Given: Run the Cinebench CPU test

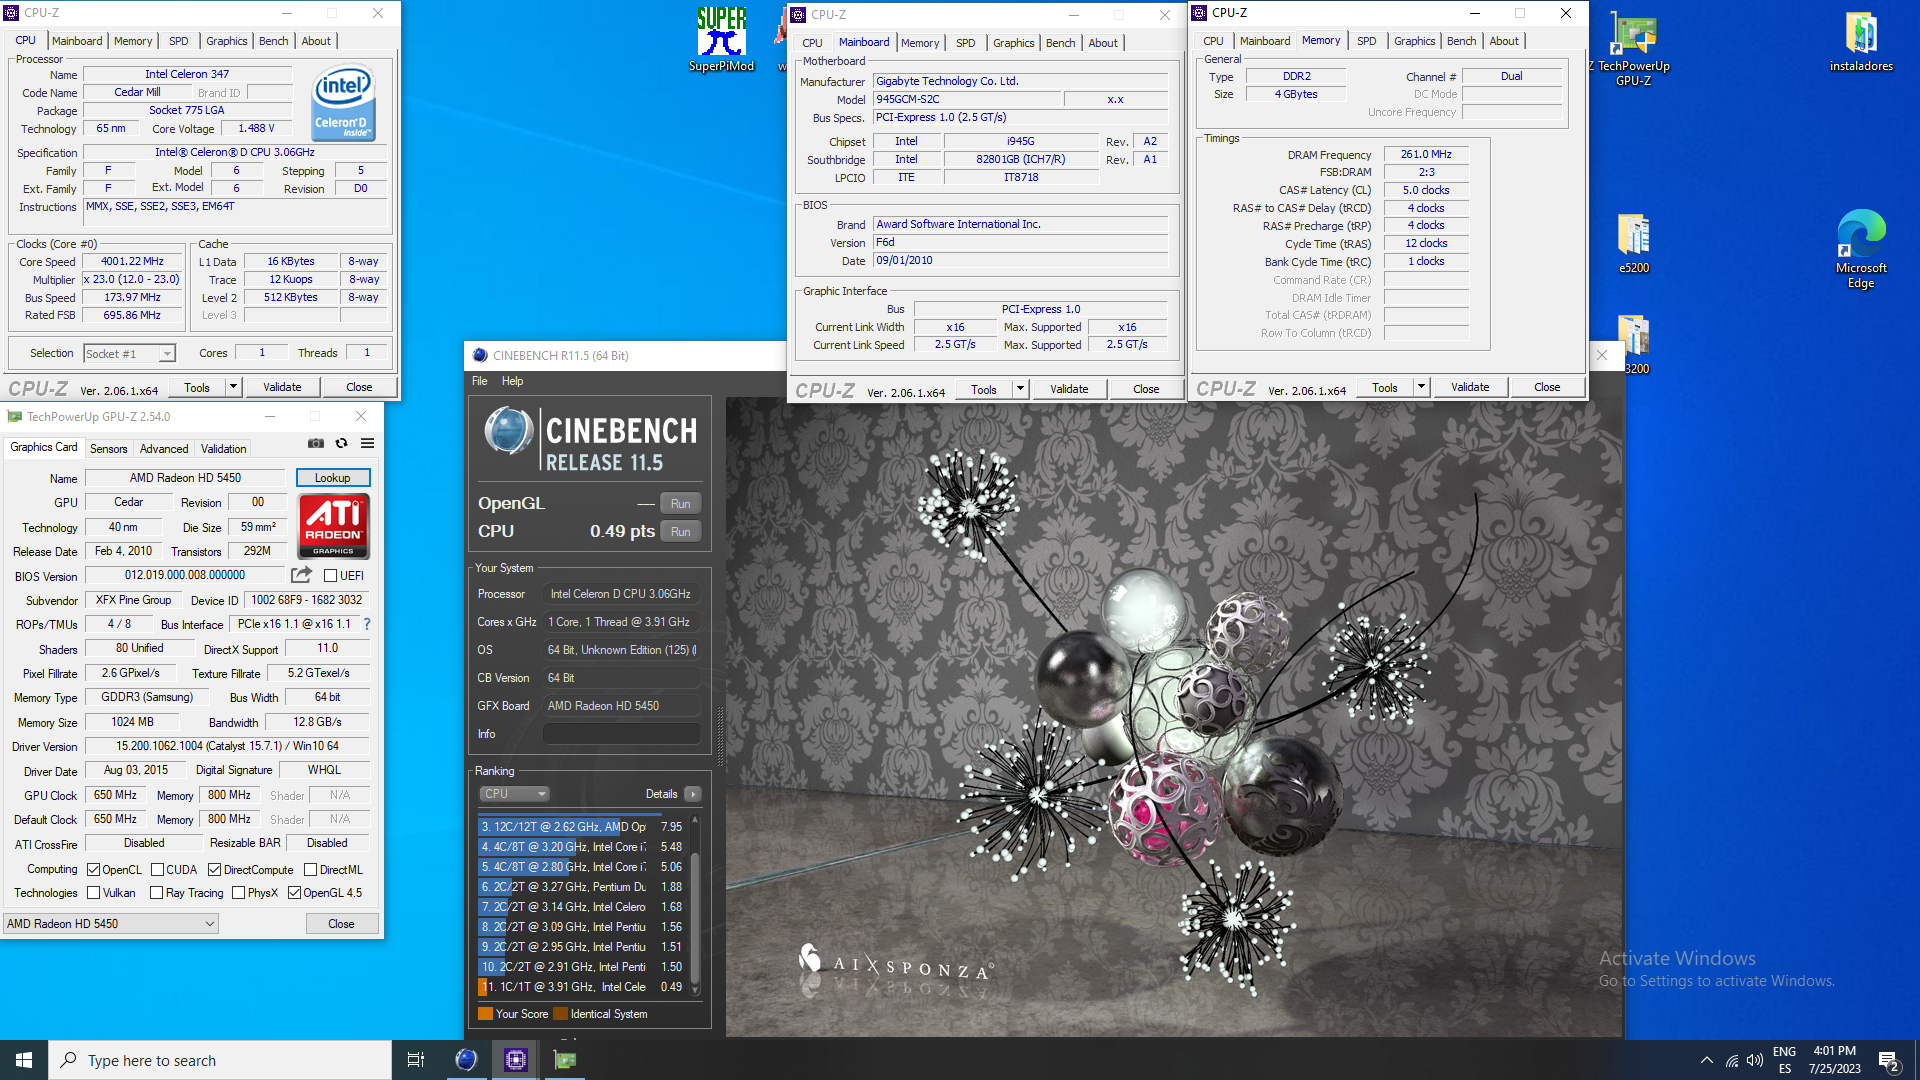Looking at the screenshot, I should [681, 532].
